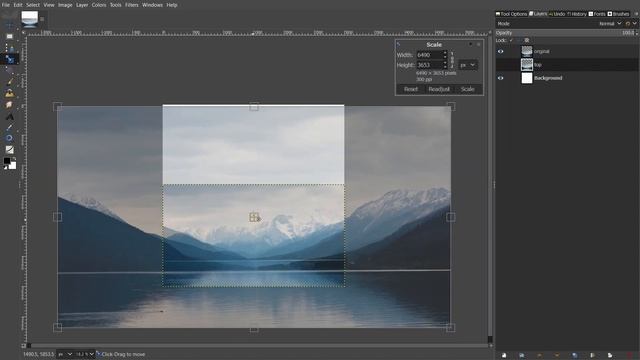Switch to the Fonts tab
Image resolution: width=640 pixels, height=360 pixels.
(597, 14)
